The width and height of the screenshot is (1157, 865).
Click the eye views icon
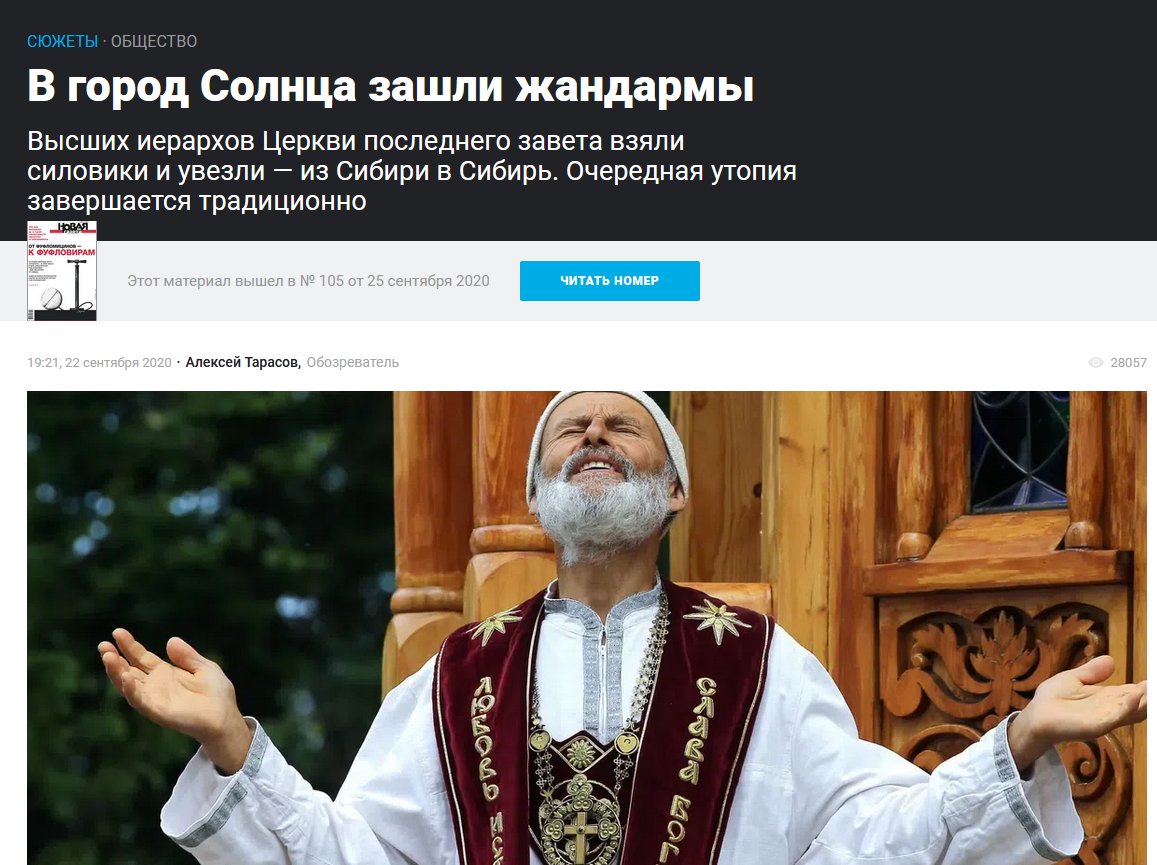1096,362
